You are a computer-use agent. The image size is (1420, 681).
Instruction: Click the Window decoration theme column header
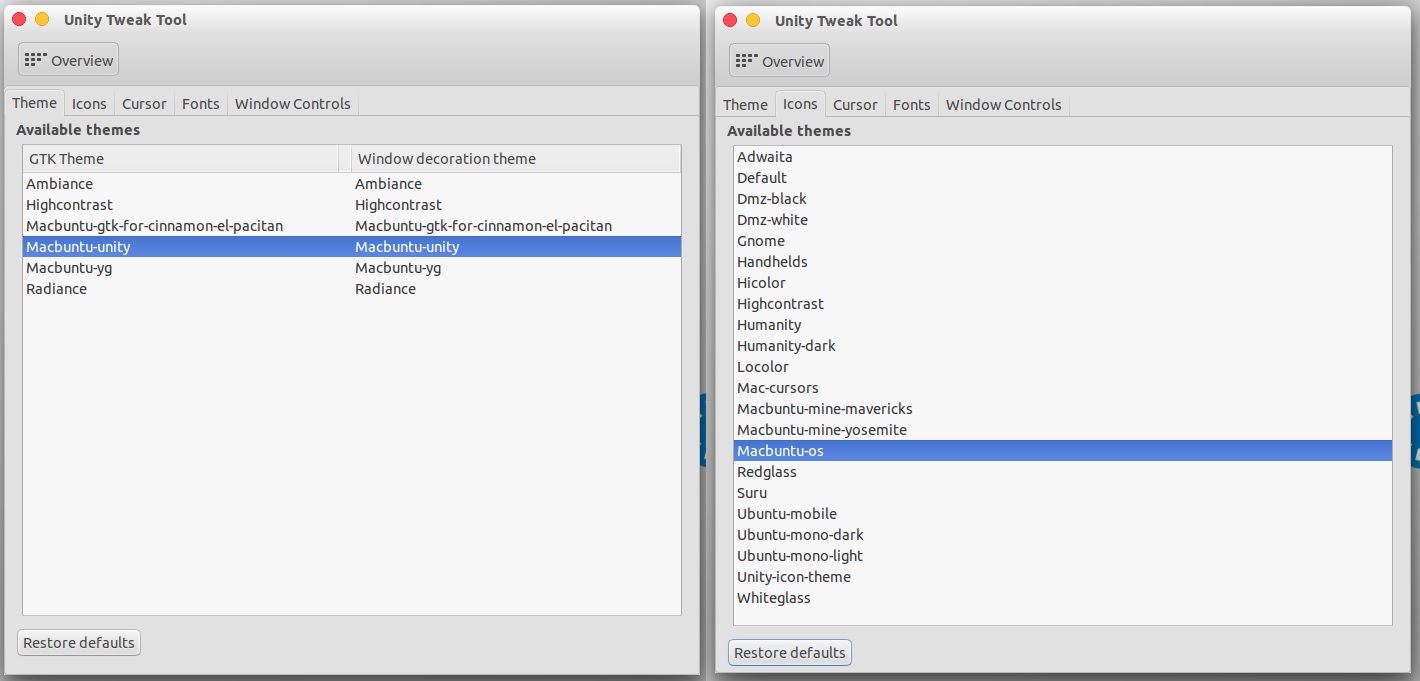pyautogui.click(x=515, y=159)
